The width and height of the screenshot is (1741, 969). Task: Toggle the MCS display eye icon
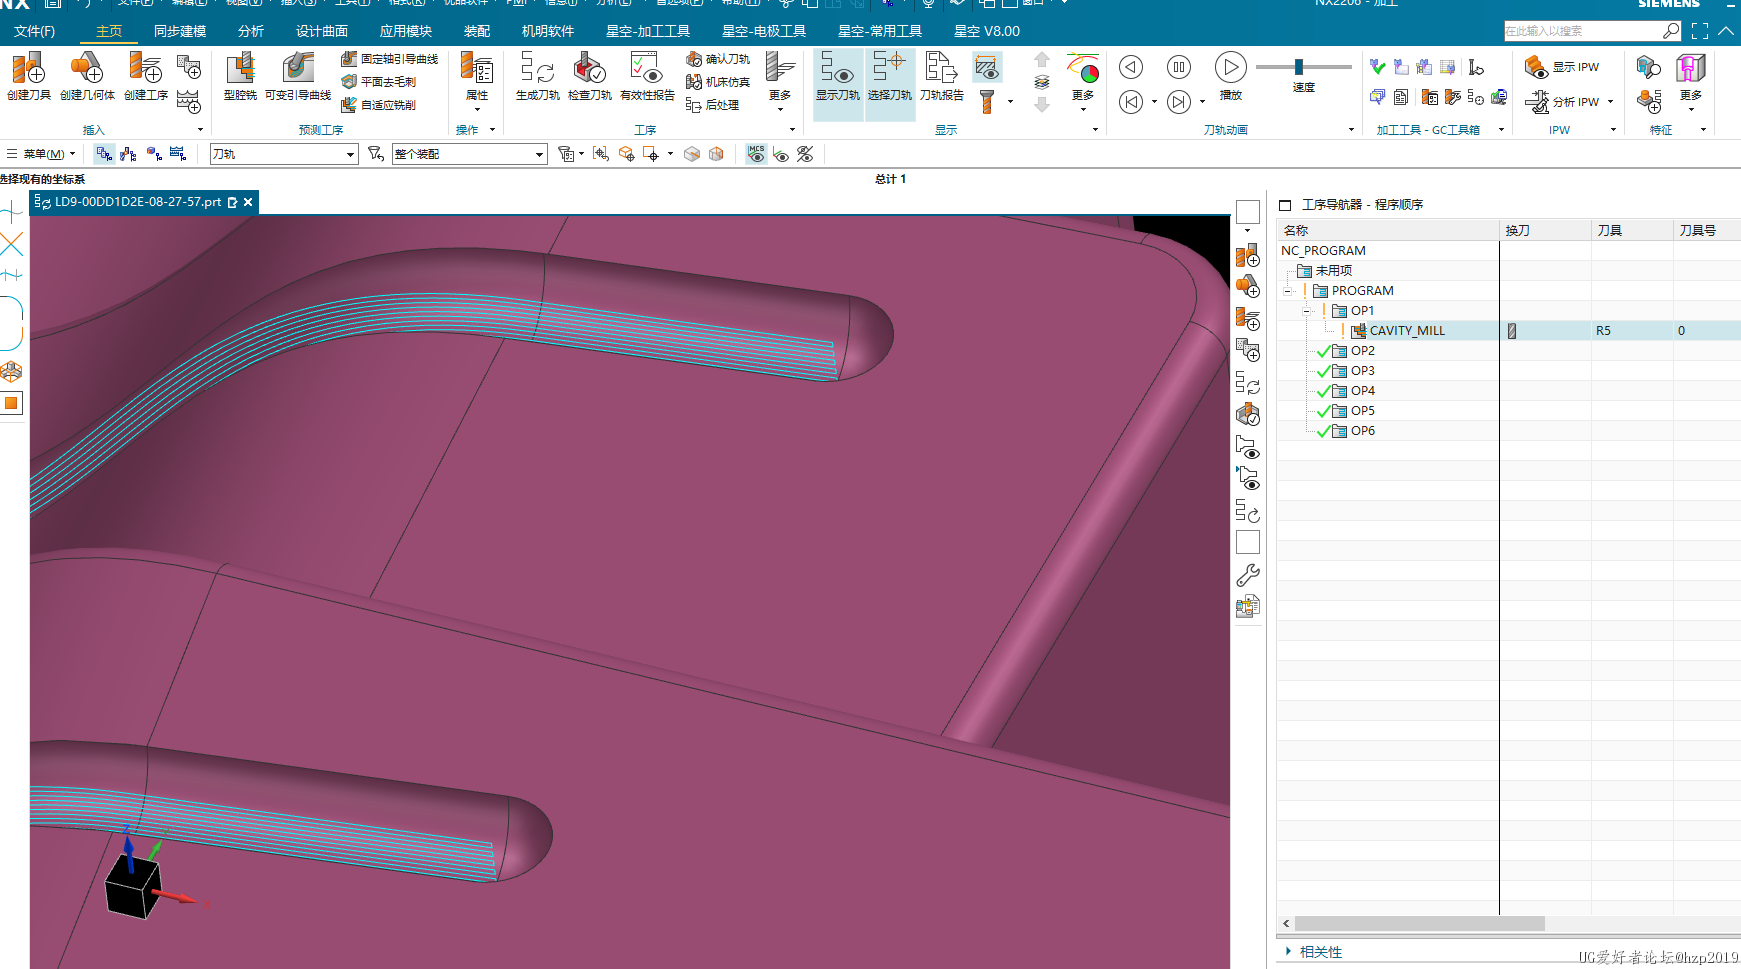[756, 154]
